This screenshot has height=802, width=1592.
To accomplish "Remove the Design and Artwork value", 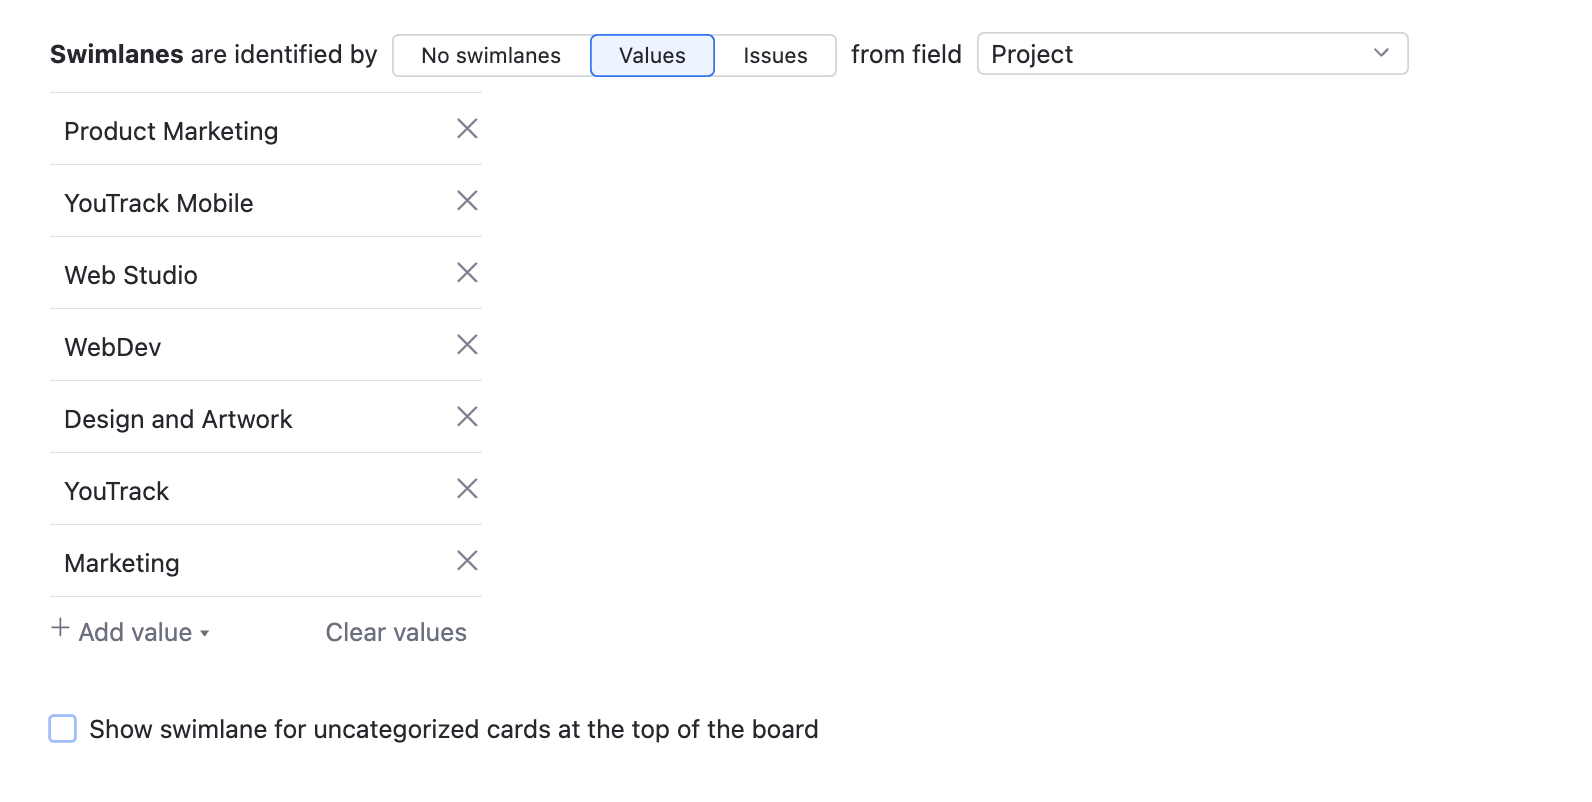I will pyautogui.click(x=467, y=417).
